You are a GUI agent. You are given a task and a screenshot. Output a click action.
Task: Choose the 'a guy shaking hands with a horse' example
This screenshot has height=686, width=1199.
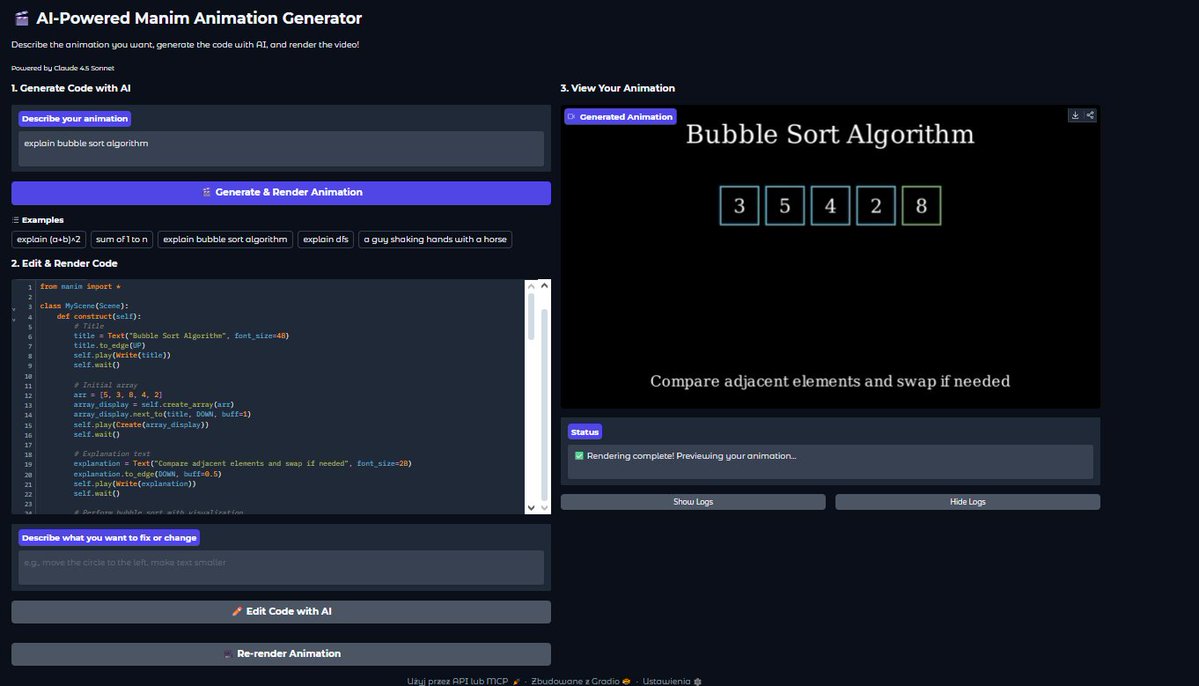click(435, 239)
